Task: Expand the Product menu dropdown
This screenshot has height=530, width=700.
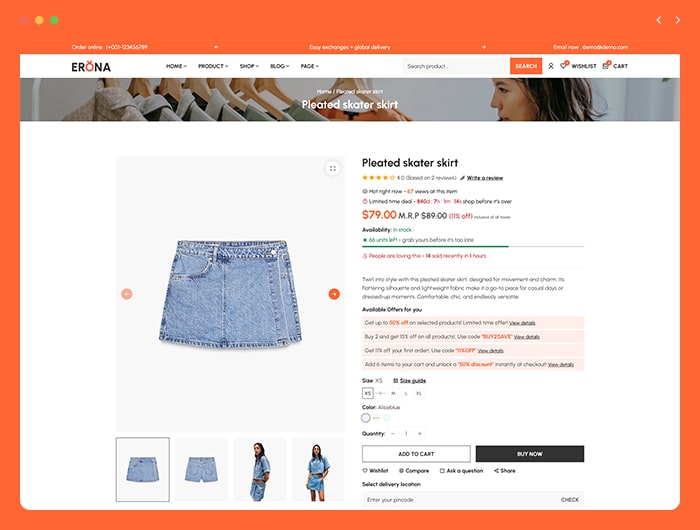Action: pos(213,66)
